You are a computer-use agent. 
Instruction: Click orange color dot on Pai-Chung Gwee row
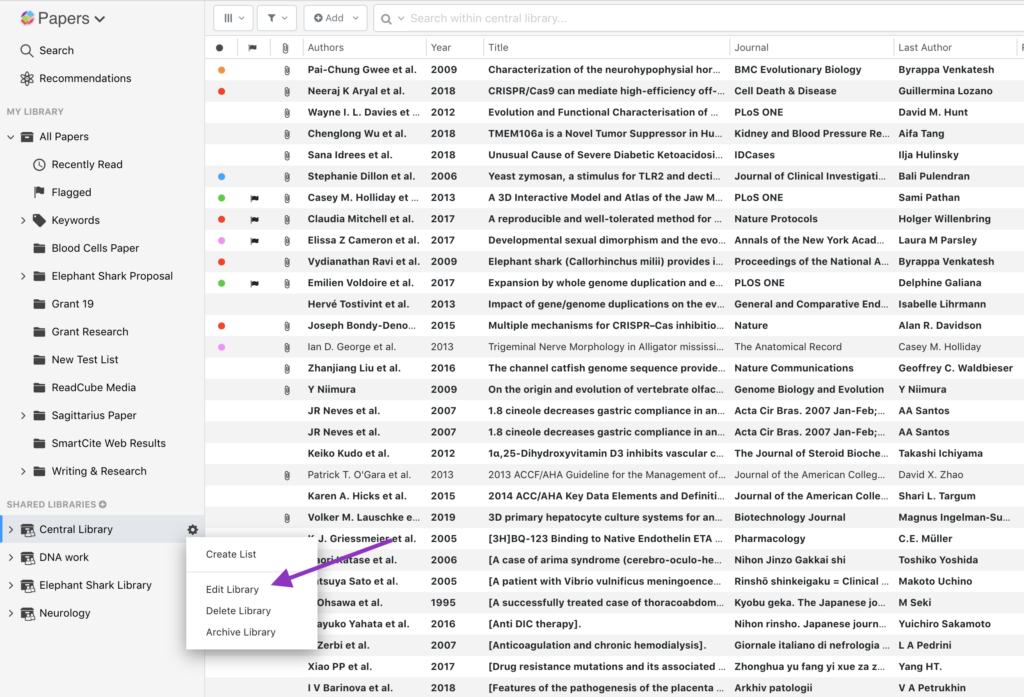pos(221,70)
